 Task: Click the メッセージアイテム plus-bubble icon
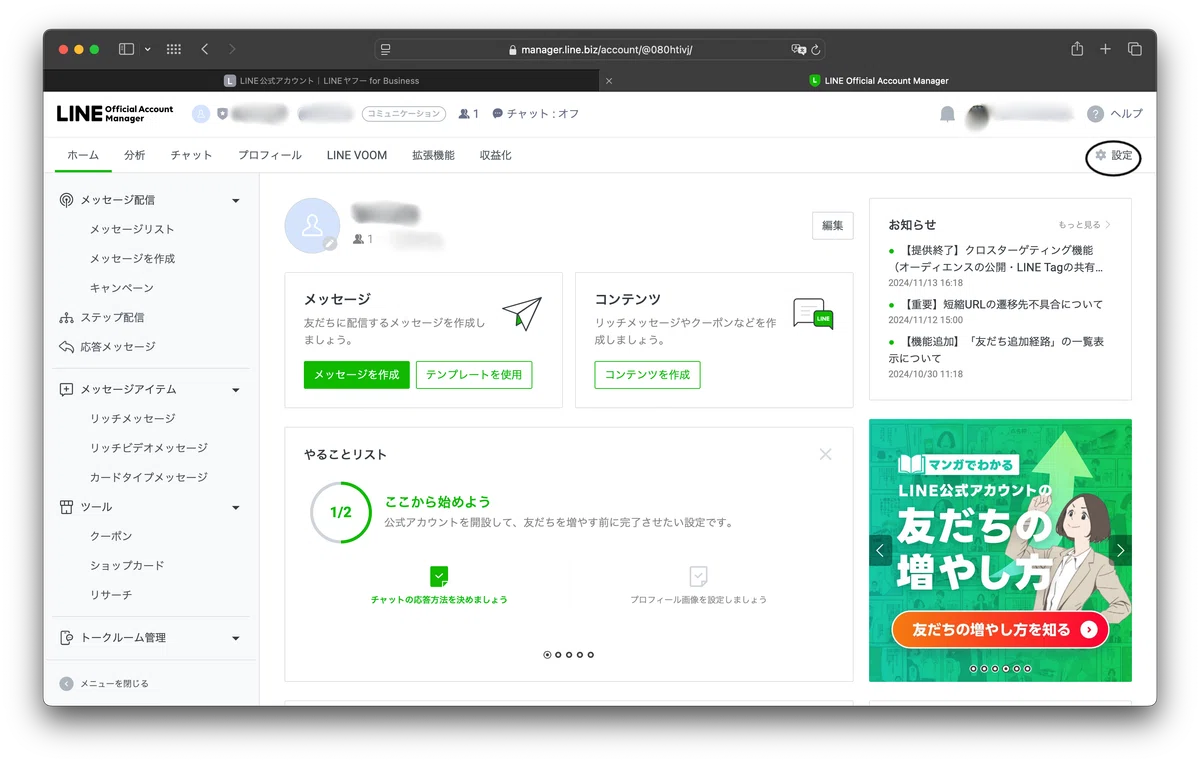66,389
